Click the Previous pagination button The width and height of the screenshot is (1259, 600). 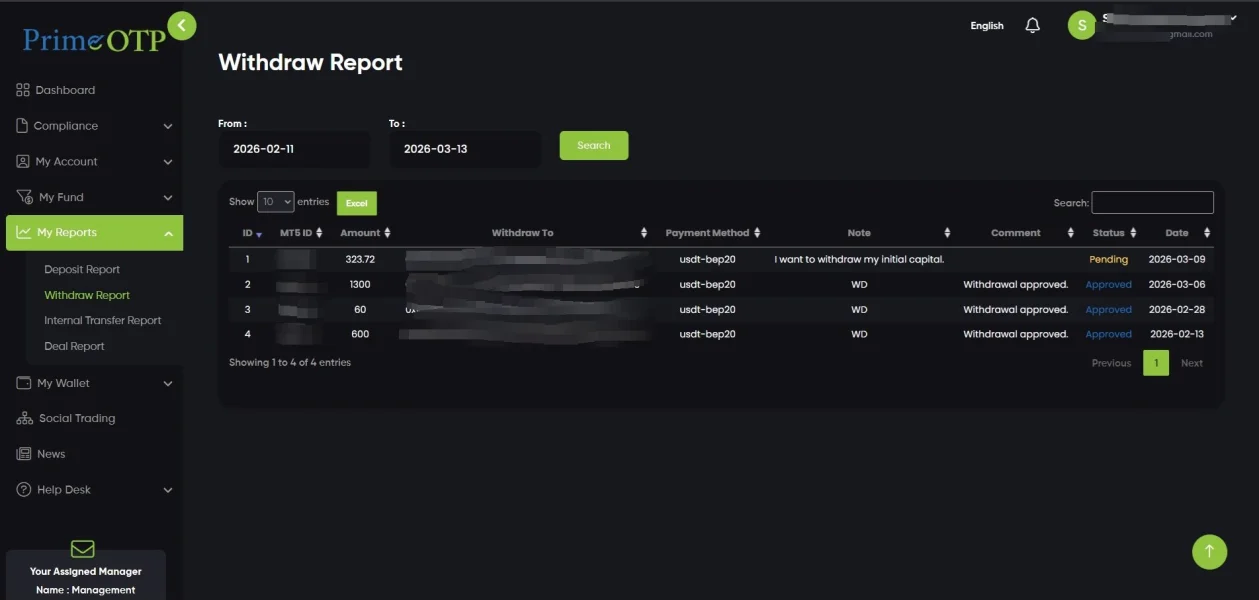tap(1111, 363)
